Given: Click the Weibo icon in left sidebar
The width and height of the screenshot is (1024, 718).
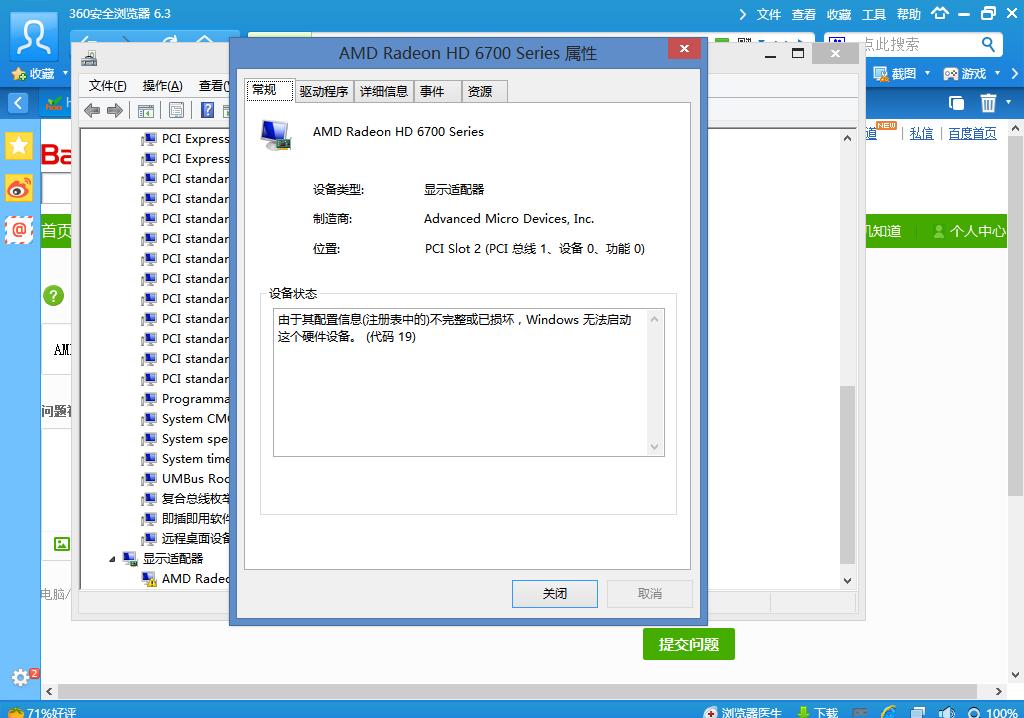Looking at the screenshot, I should click(x=19, y=188).
